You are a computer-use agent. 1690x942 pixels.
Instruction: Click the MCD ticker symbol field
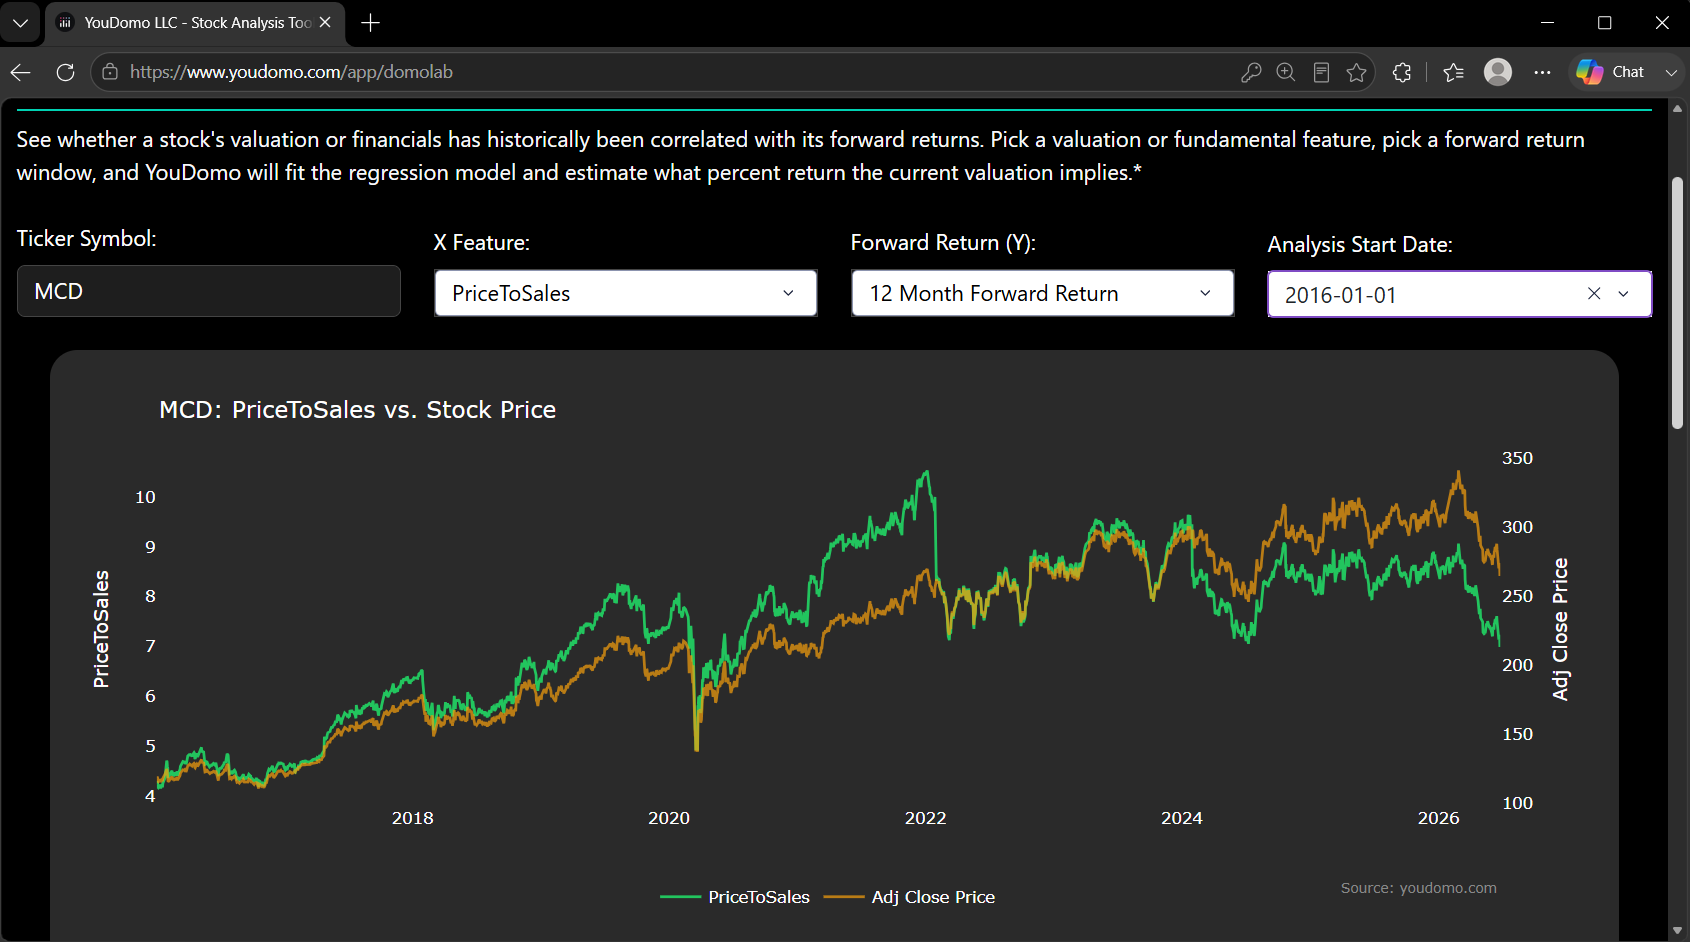tap(209, 291)
